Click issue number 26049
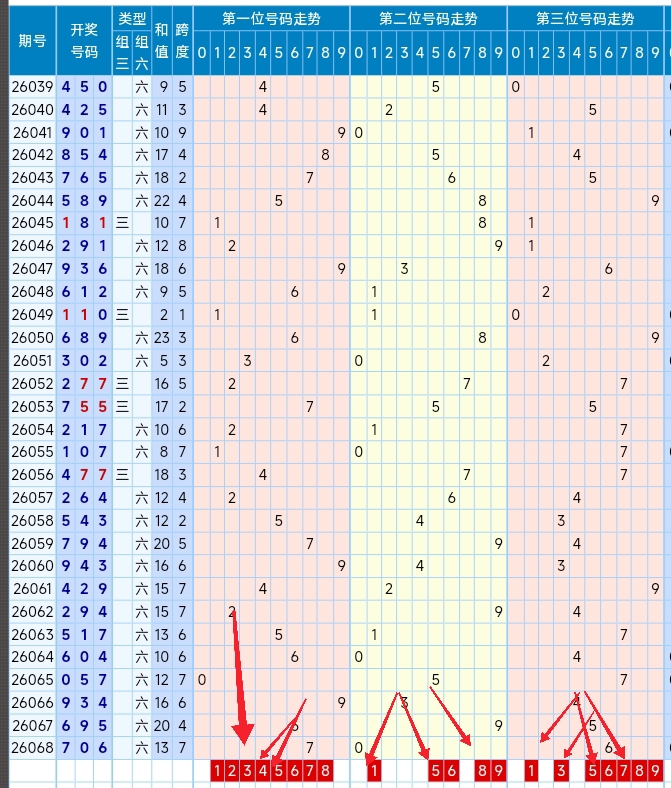Screen dimensions: 671x788 pyautogui.click(x=33, y=315)
